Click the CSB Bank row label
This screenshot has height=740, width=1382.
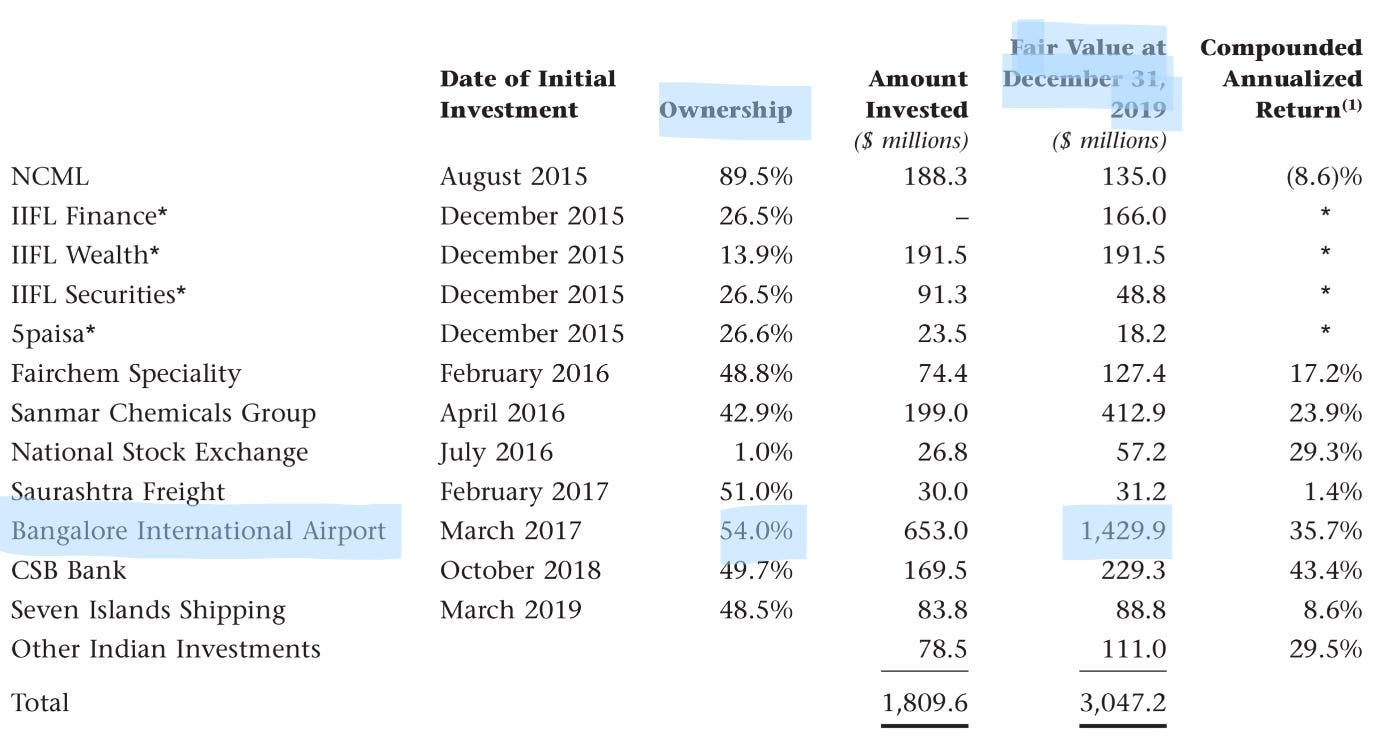click(69, 570)
